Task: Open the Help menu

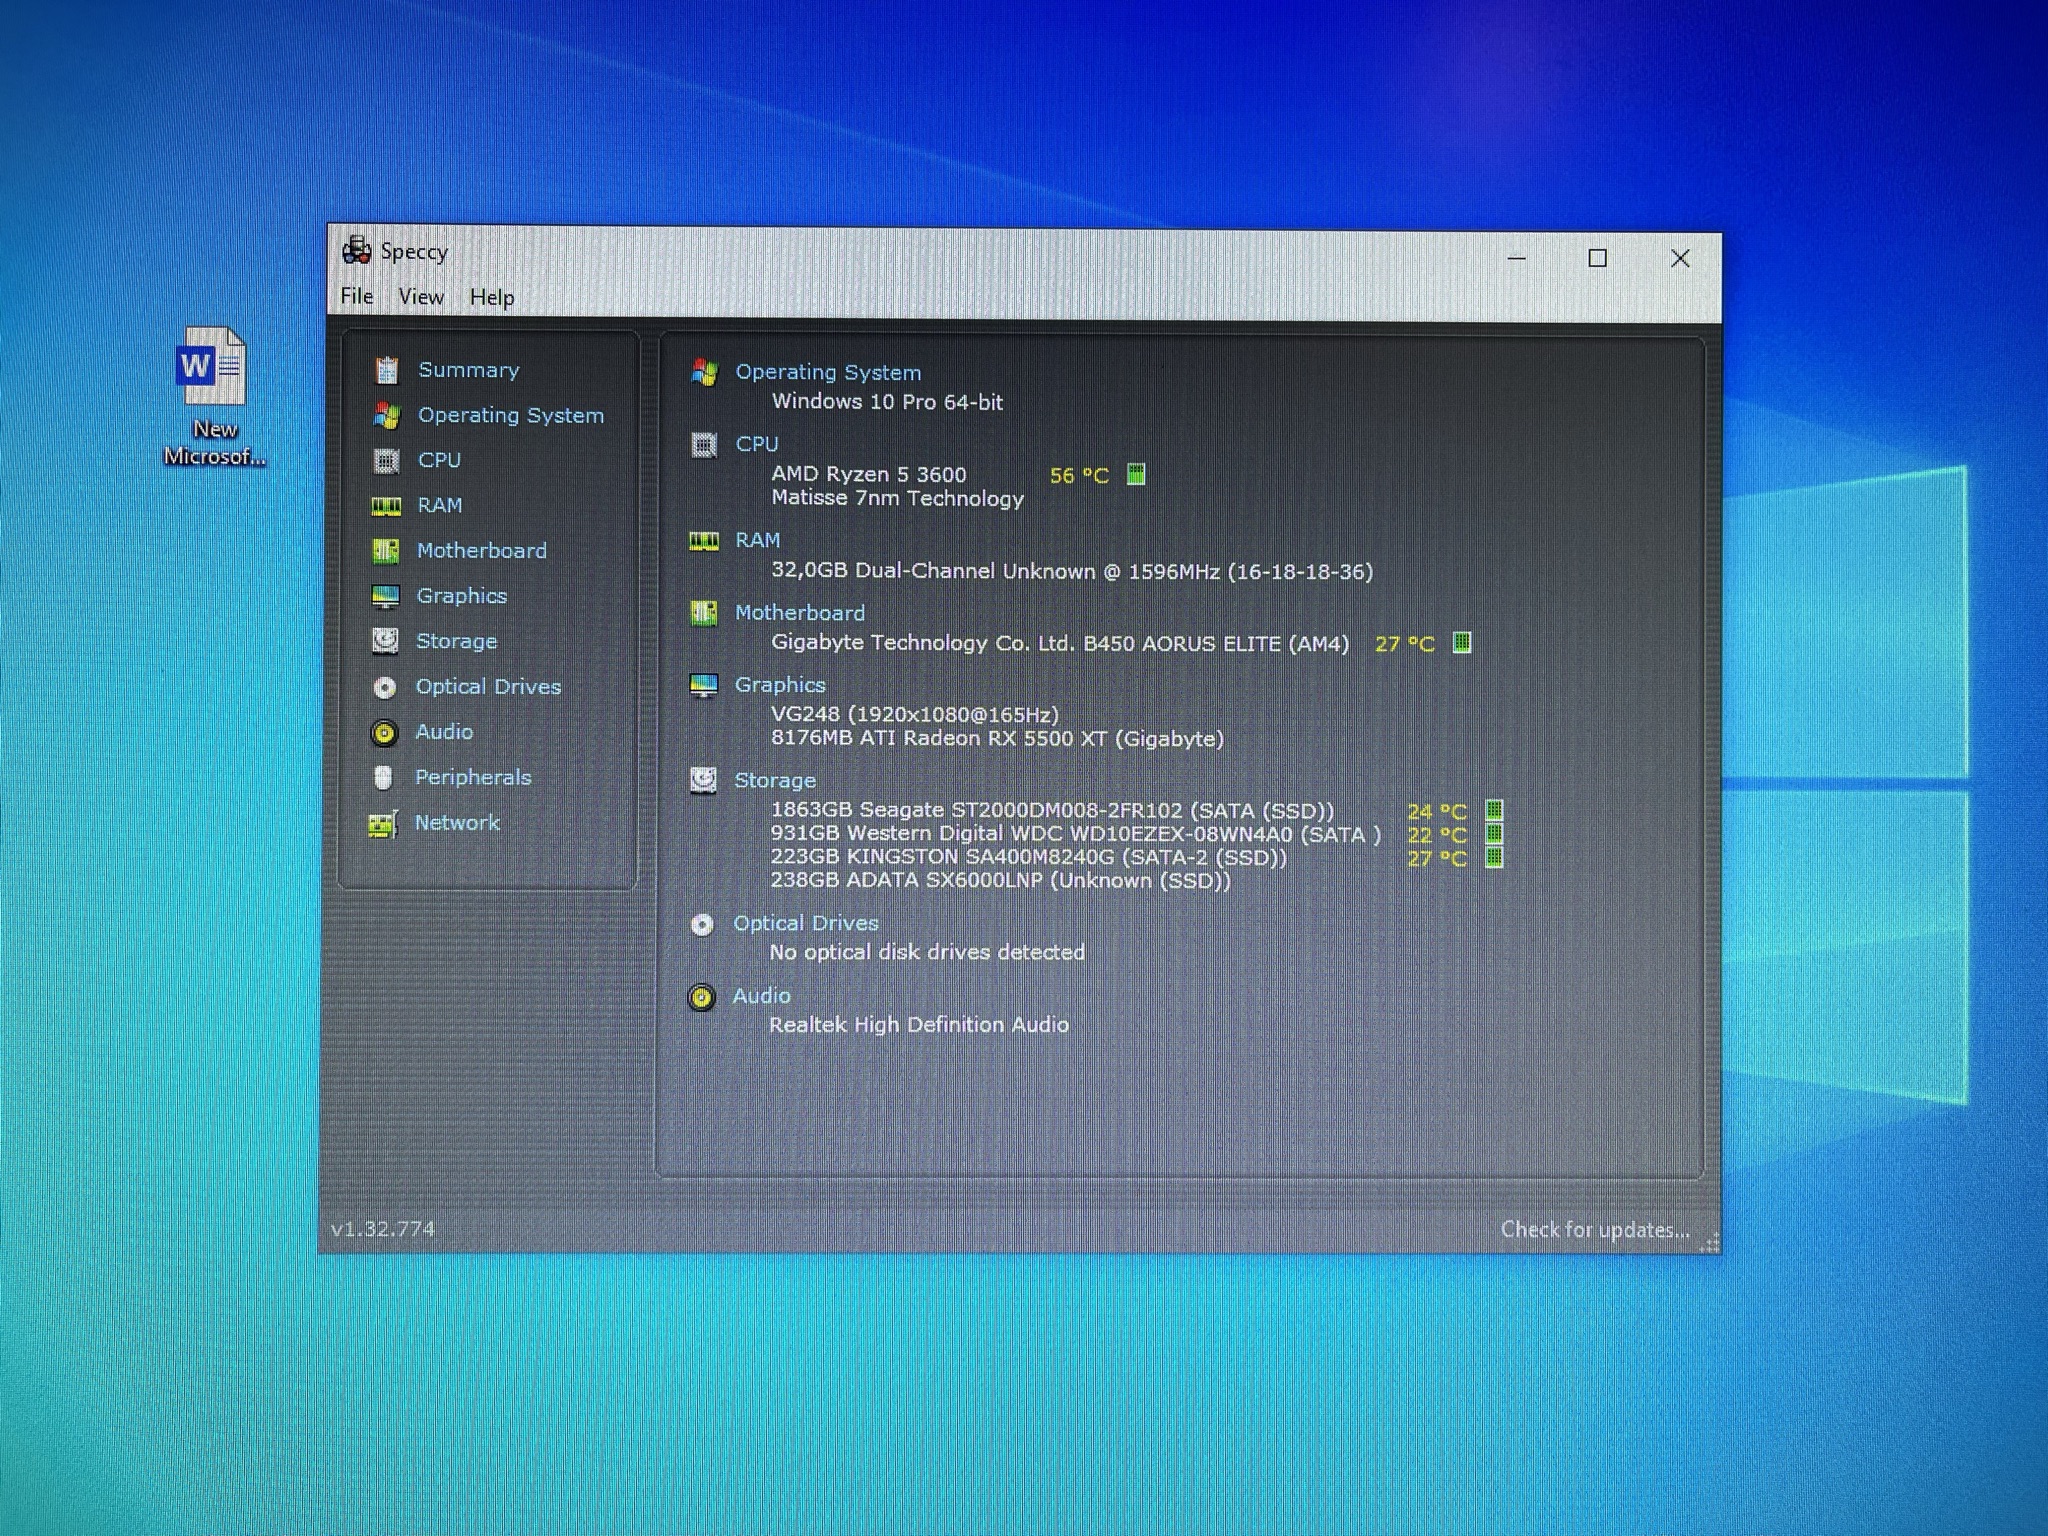Action: tap(492, 297)
